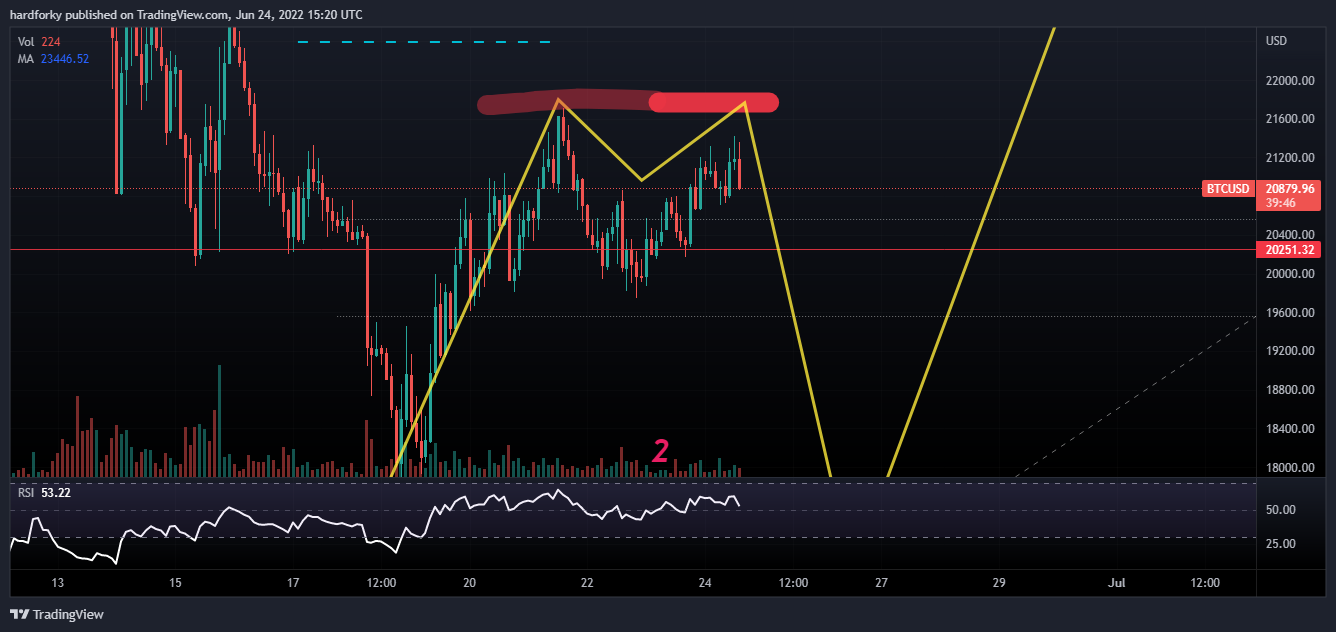Click the 50.00 level on the RSI axis

(1280, 510)
